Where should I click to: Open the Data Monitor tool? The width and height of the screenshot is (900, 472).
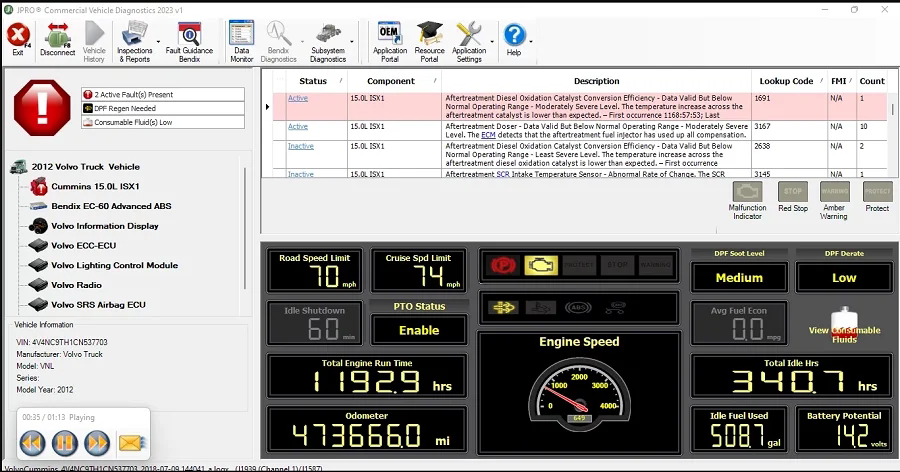pyautogui.click(x=241, y=39)
